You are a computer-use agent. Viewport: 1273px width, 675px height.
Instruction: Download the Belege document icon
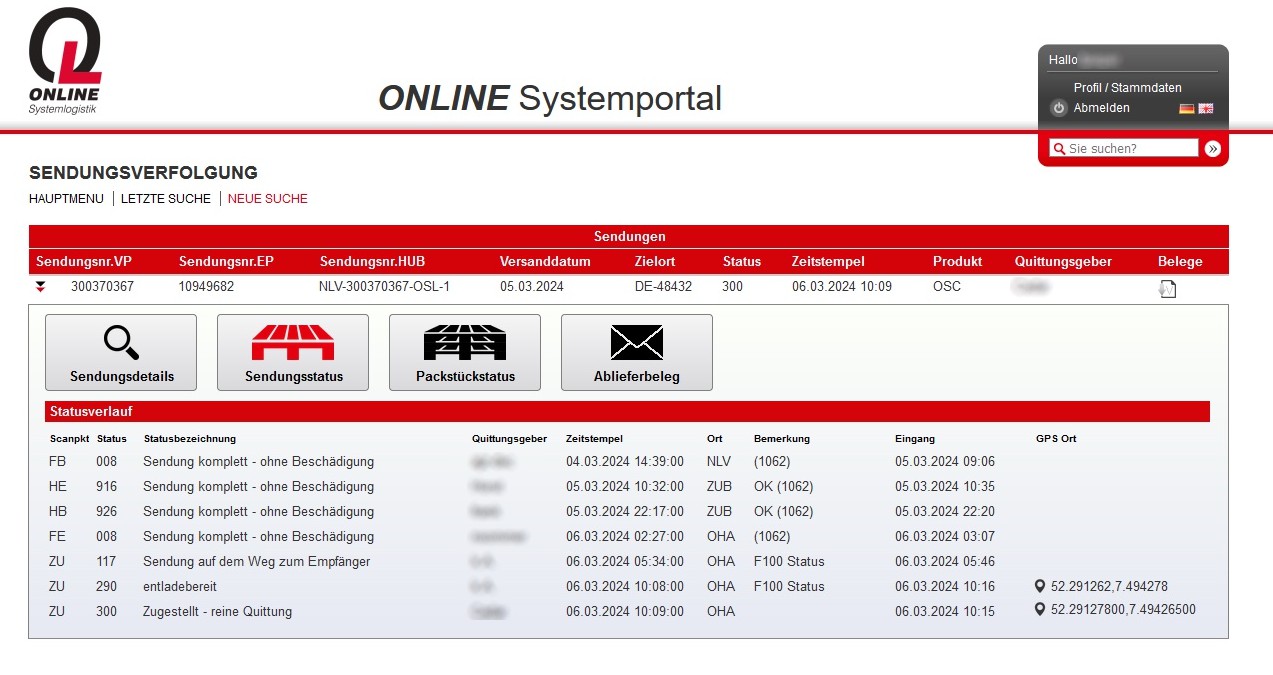[1167, 289]
